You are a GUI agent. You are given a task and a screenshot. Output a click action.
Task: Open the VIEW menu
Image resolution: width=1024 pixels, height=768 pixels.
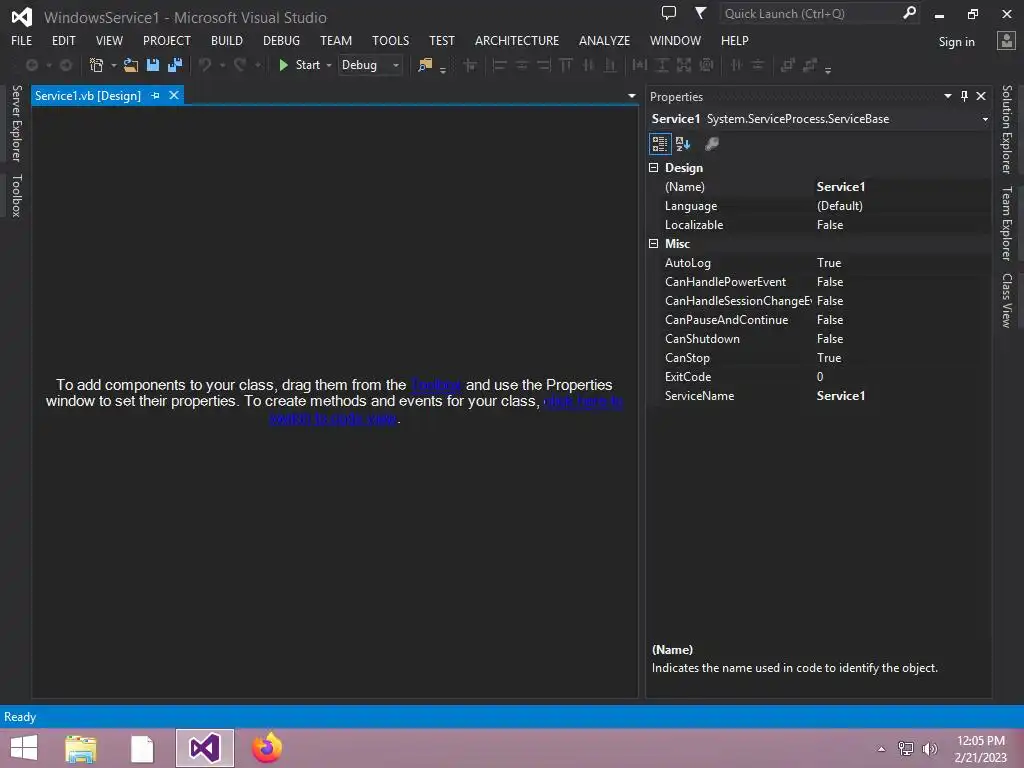coord(109,40)
